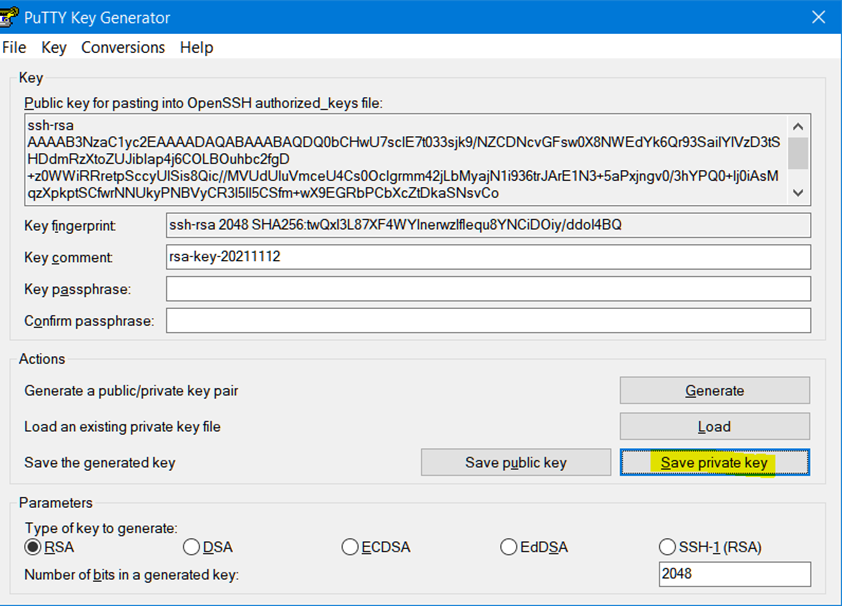
Task: Click the public key scrollbar down arrow
Action: click(798, 193)
